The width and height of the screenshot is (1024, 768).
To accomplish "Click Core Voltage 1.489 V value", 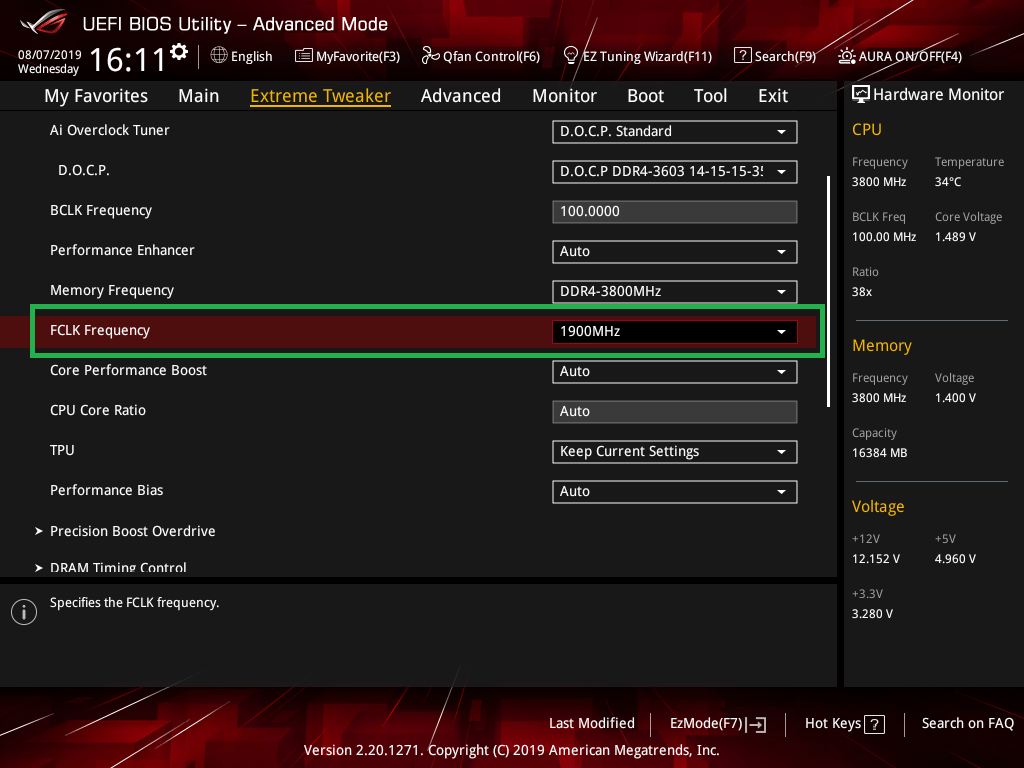I will coord(955,236).
